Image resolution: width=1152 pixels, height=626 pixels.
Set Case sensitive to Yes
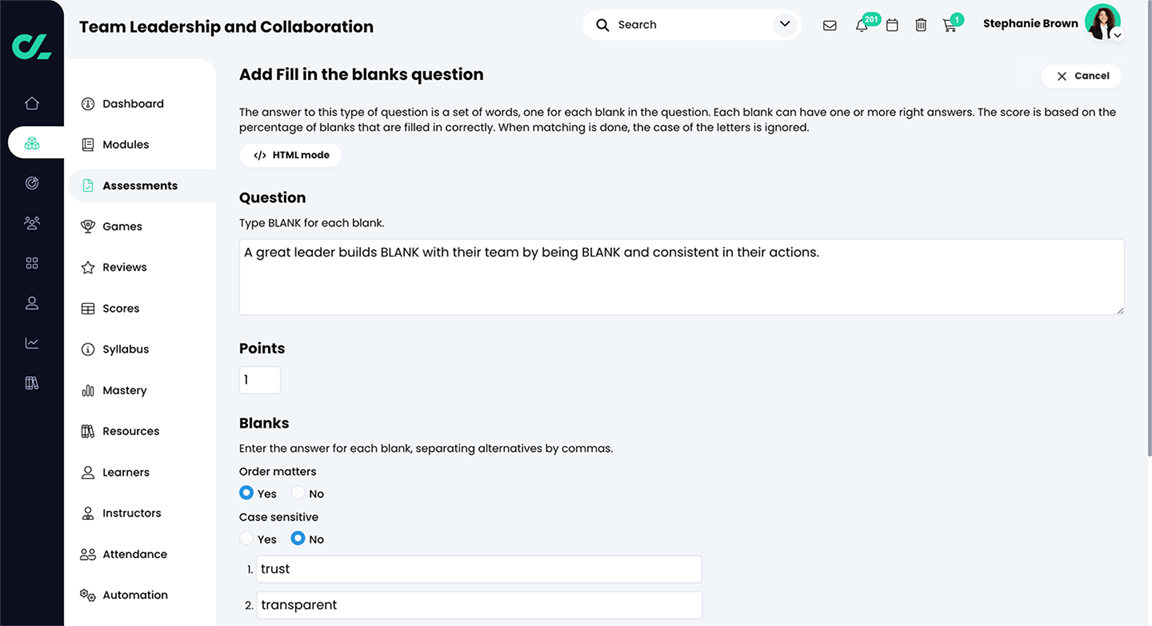[x=246, y=539]
